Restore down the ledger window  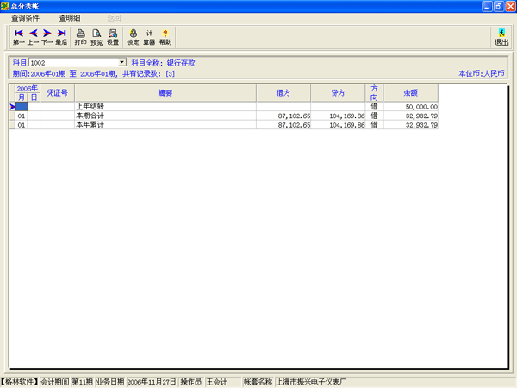click(x=499, y=6)
